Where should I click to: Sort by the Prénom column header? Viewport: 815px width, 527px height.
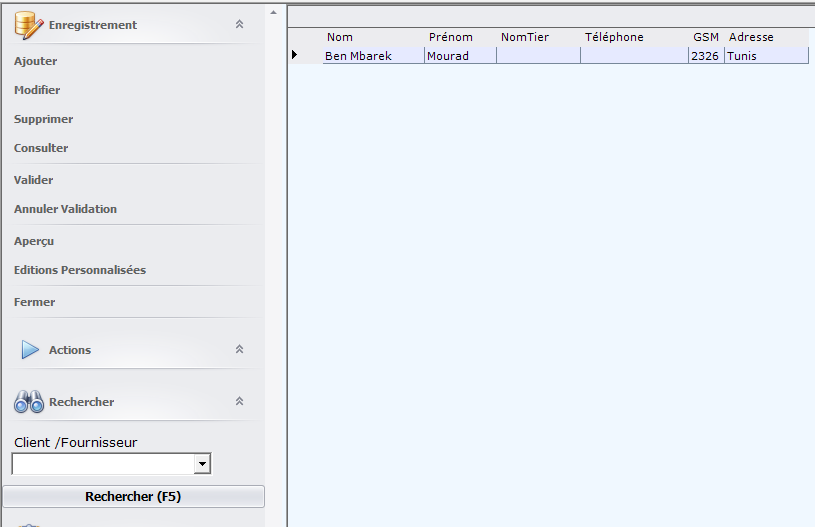(x=451, y=37)
